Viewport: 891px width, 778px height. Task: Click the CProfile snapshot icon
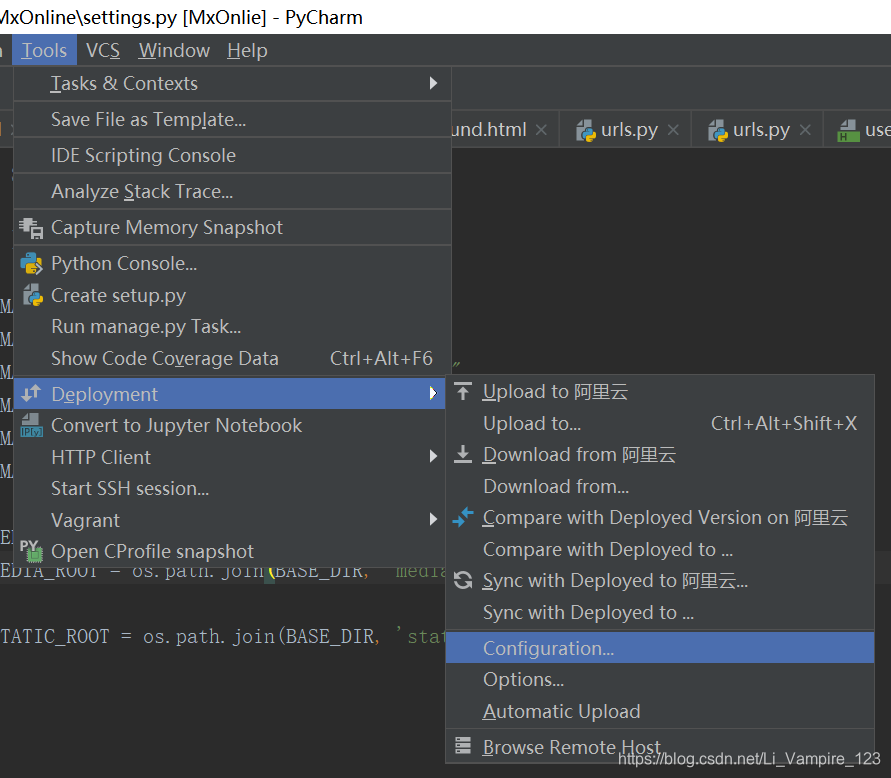(31, 551)
